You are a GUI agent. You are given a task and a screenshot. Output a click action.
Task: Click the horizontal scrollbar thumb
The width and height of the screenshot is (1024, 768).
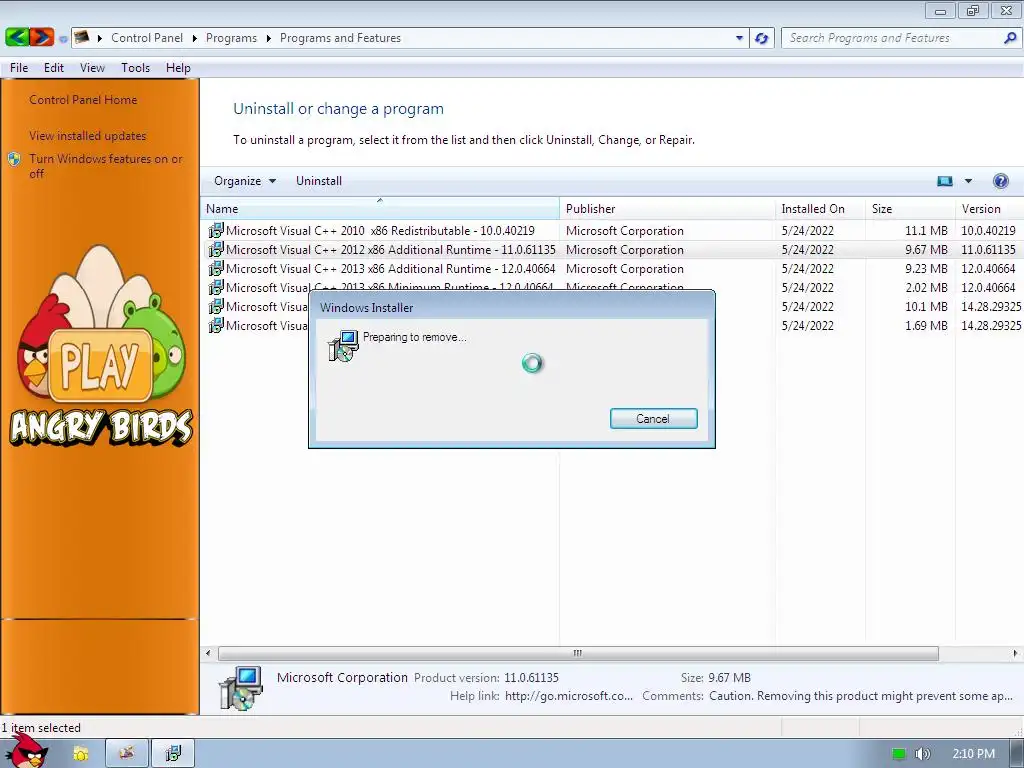click(x=578, y=653)
